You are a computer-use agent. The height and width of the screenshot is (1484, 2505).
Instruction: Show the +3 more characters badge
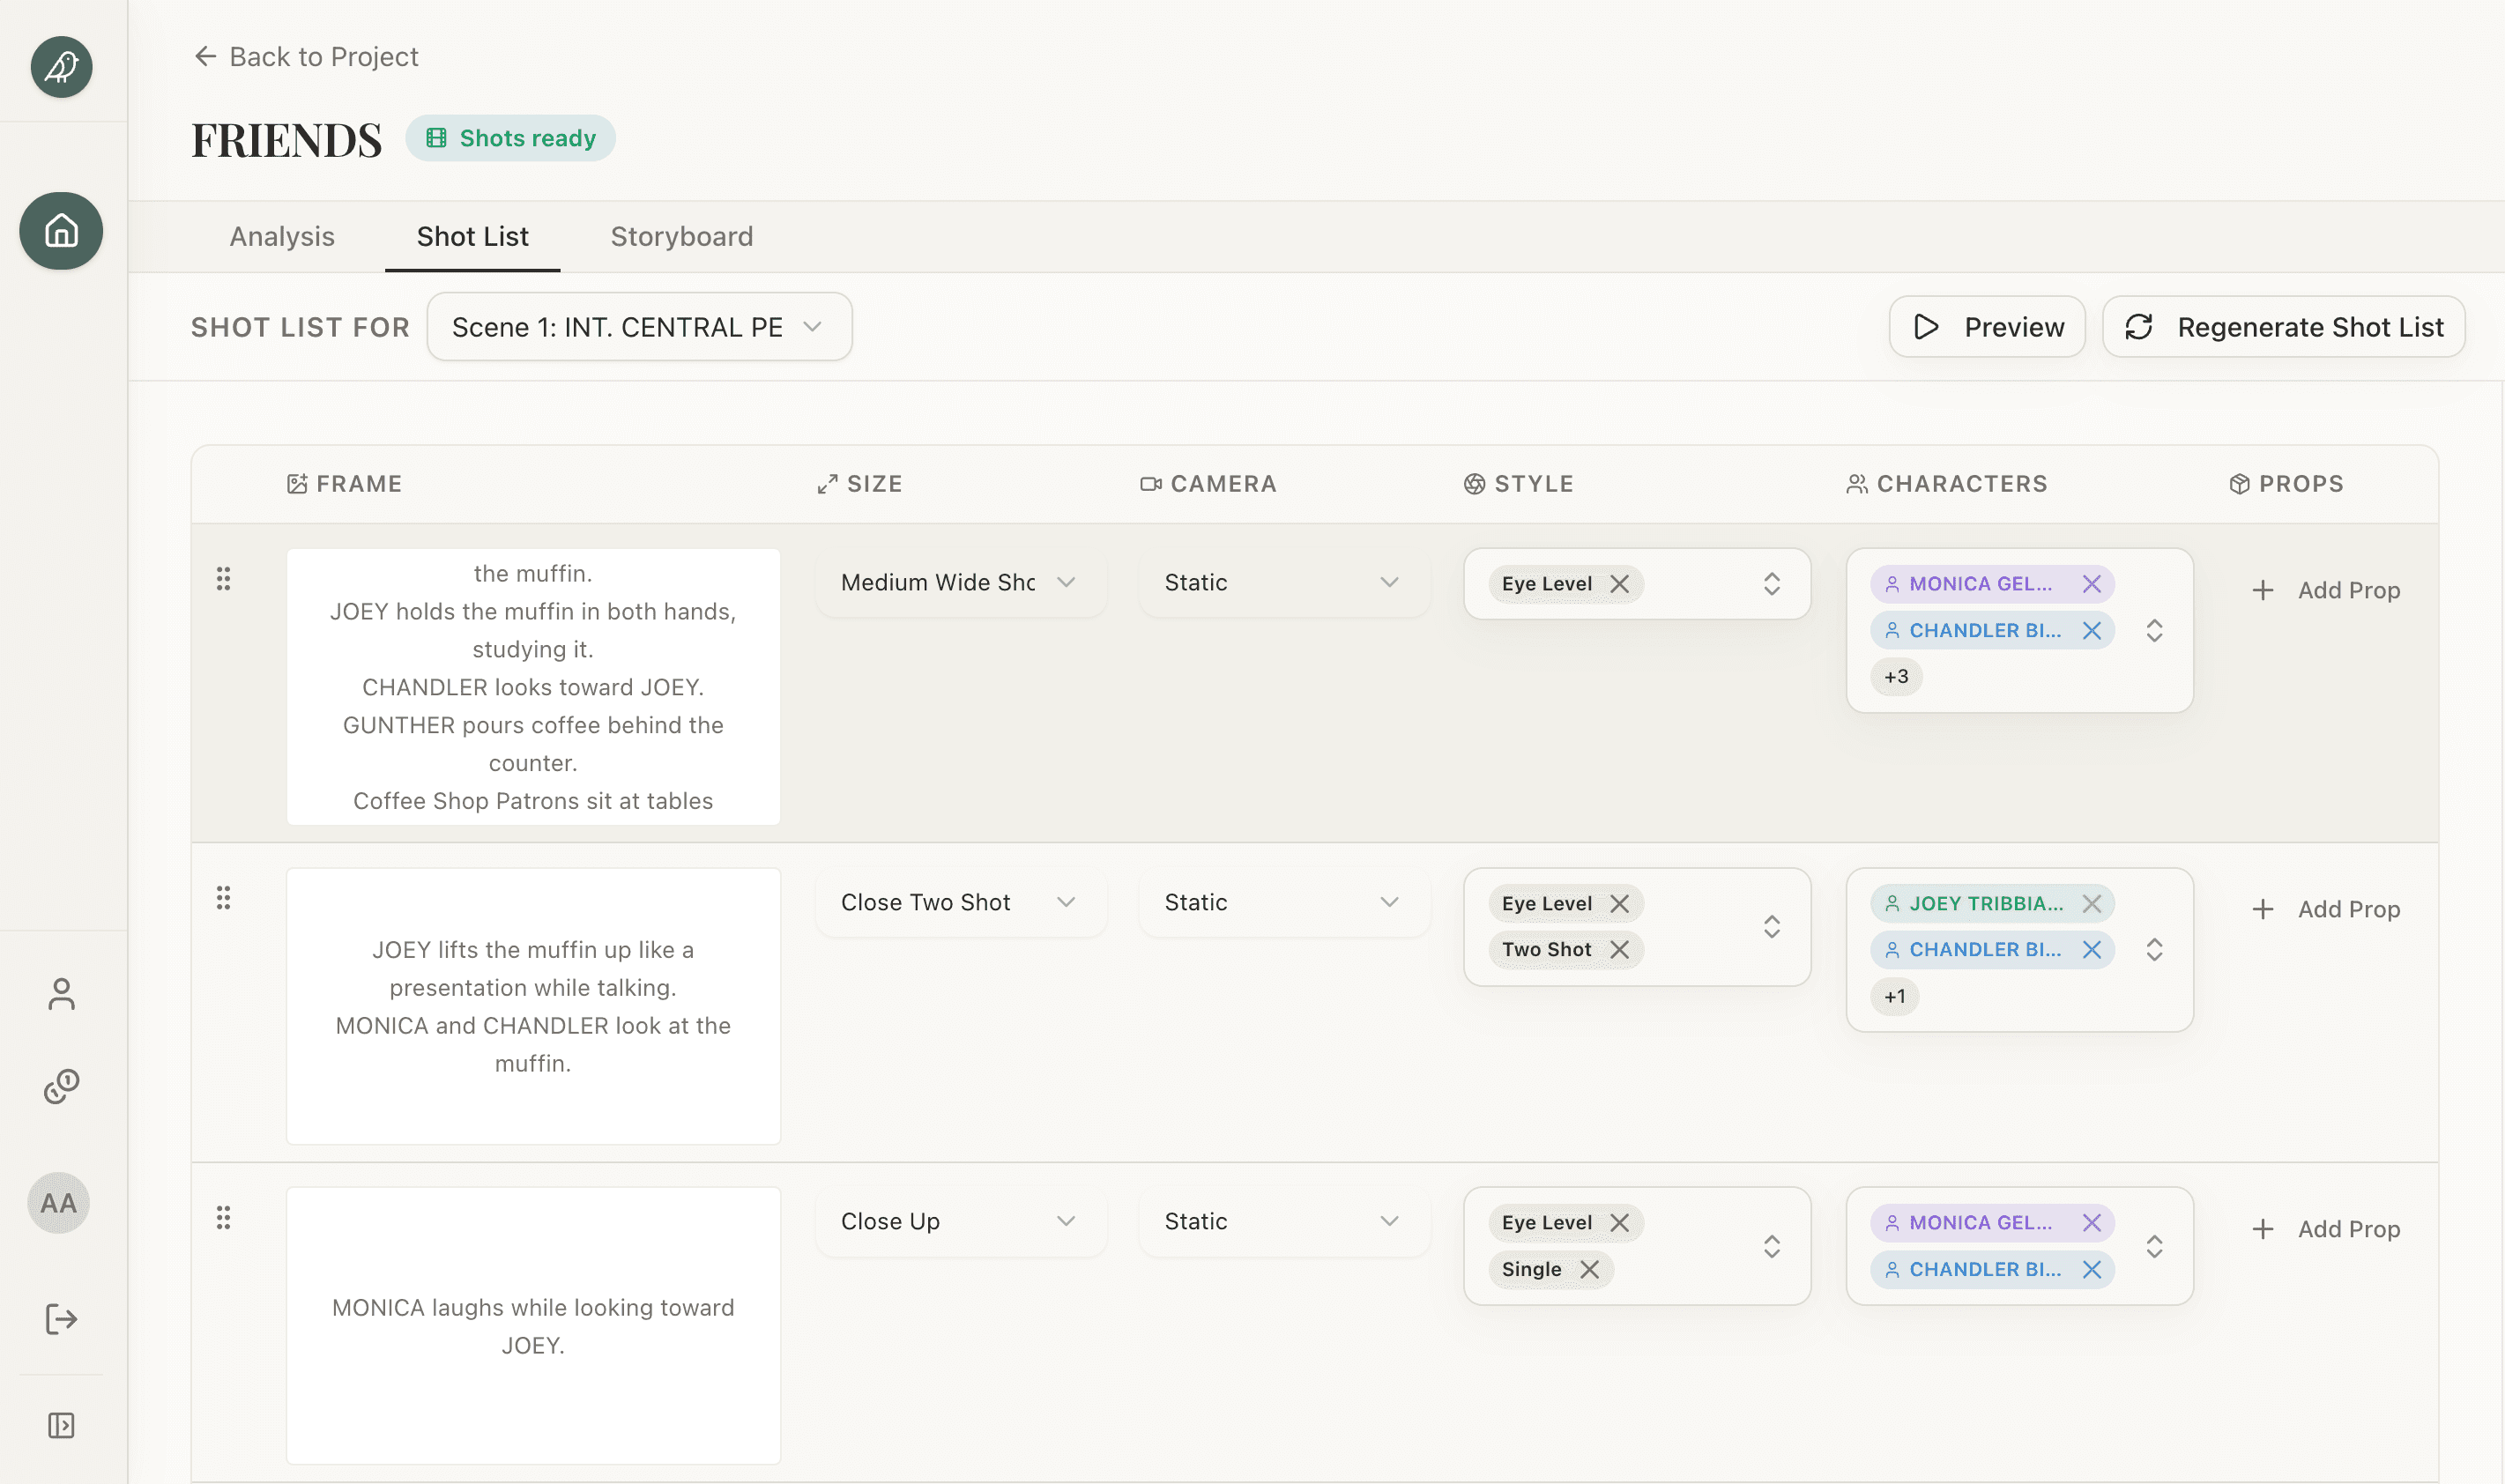click(x=1897, y=677)
